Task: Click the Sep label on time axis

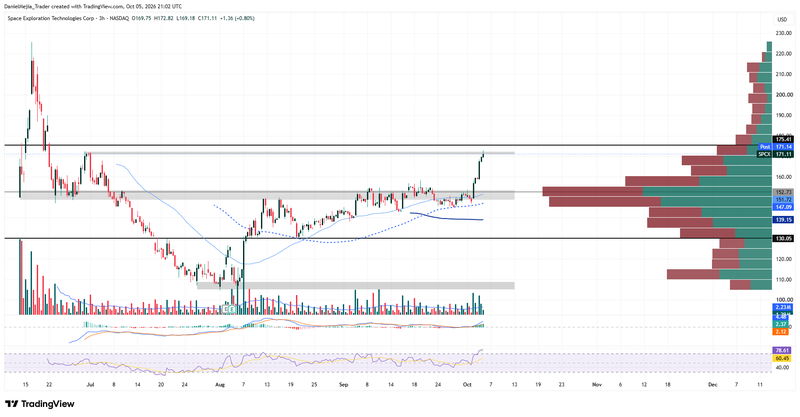Action: click(343, 385)
